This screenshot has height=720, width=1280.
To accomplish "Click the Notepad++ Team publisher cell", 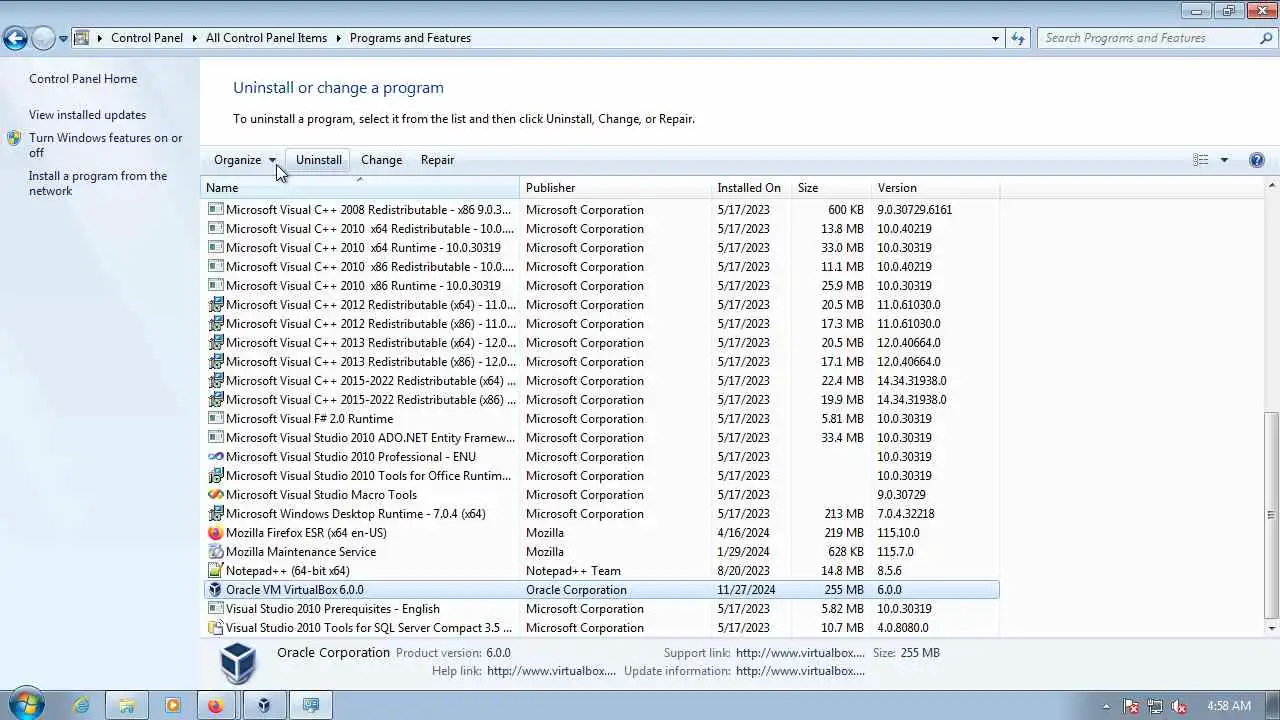I will 573,571.
